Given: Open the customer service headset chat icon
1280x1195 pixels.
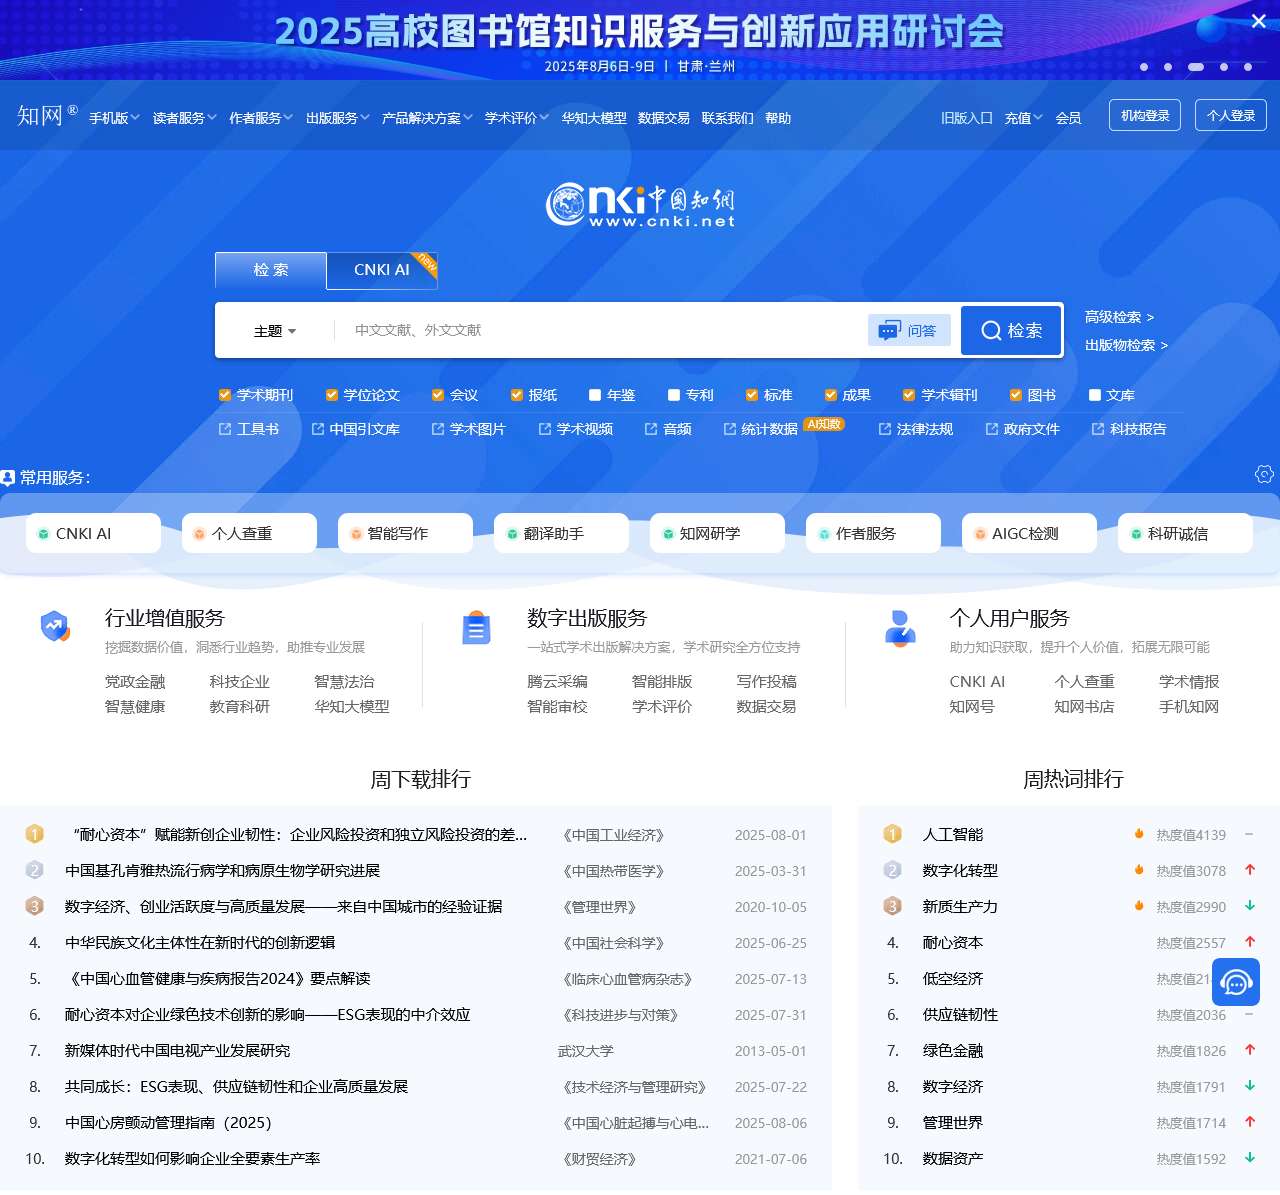Looking at the screenshot, I should [x=1236, y=982].
